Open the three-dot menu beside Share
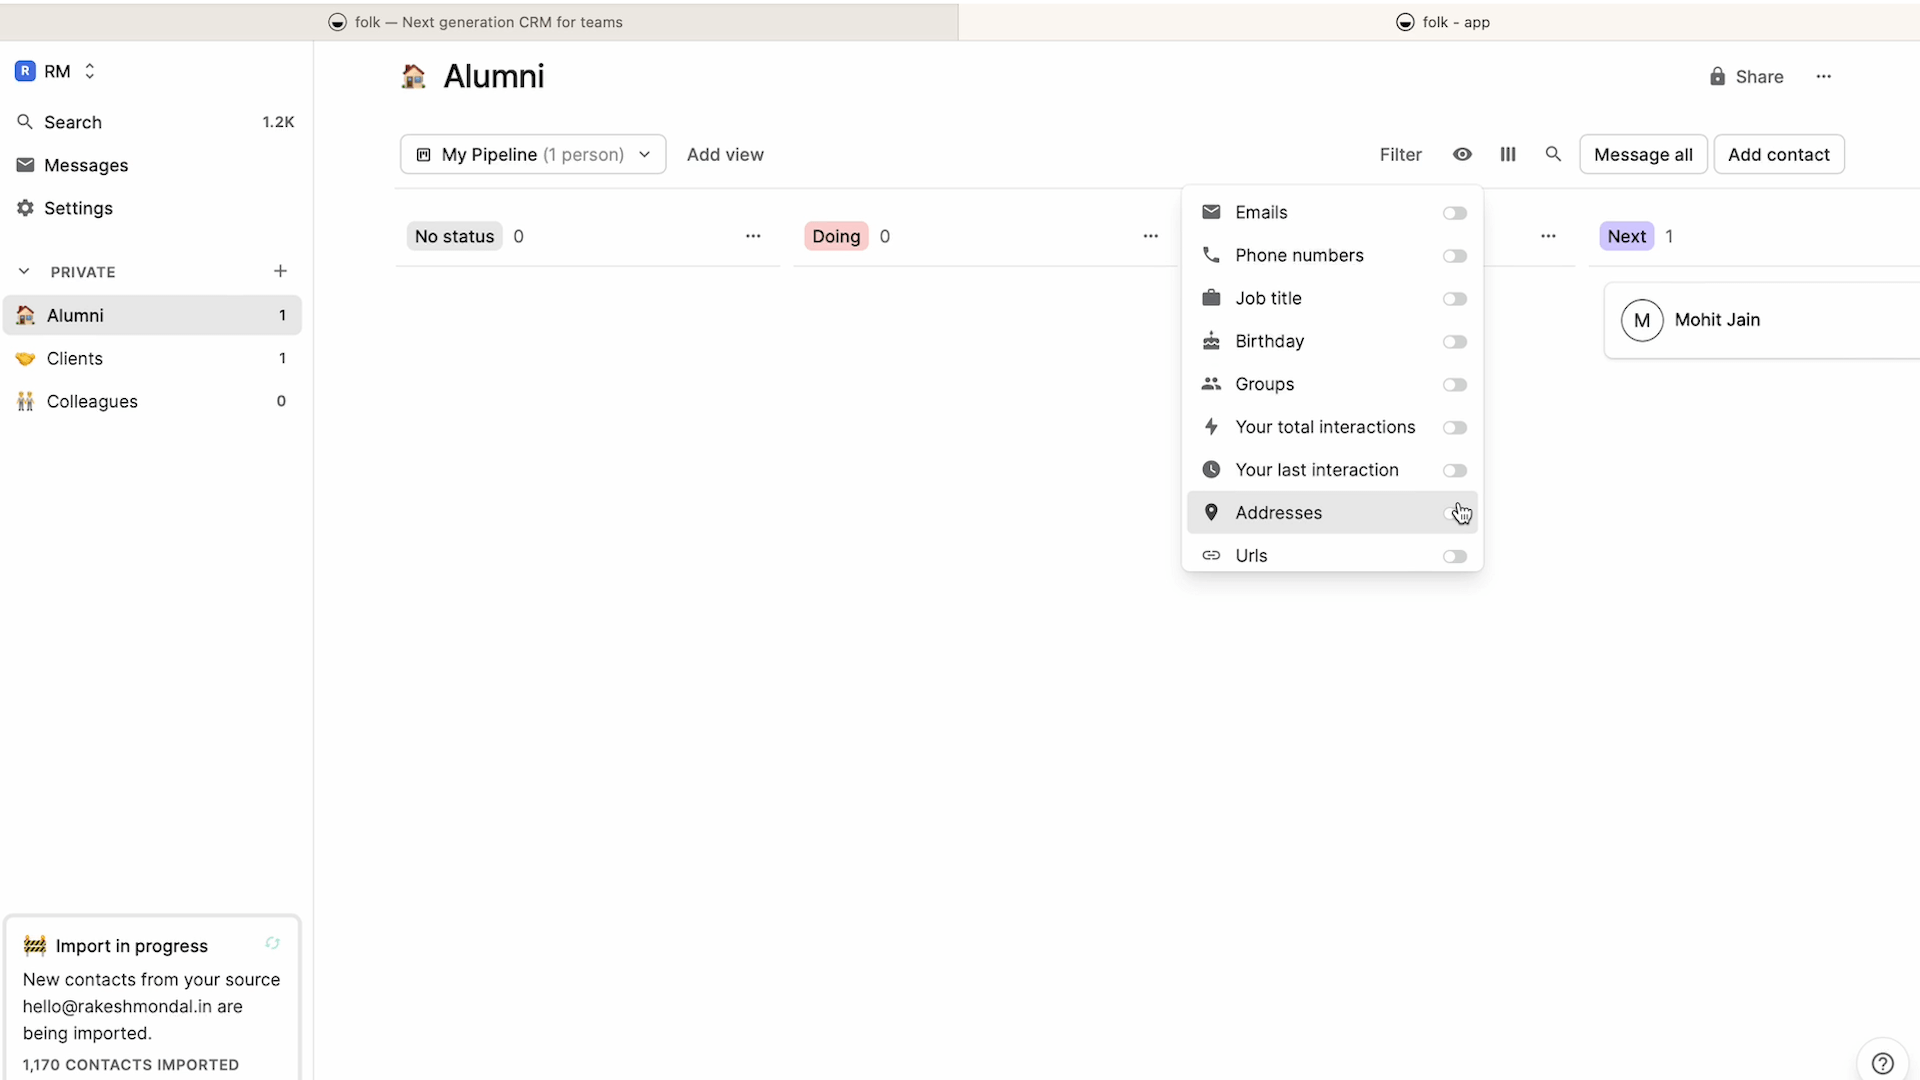 tap(1823, 76)
